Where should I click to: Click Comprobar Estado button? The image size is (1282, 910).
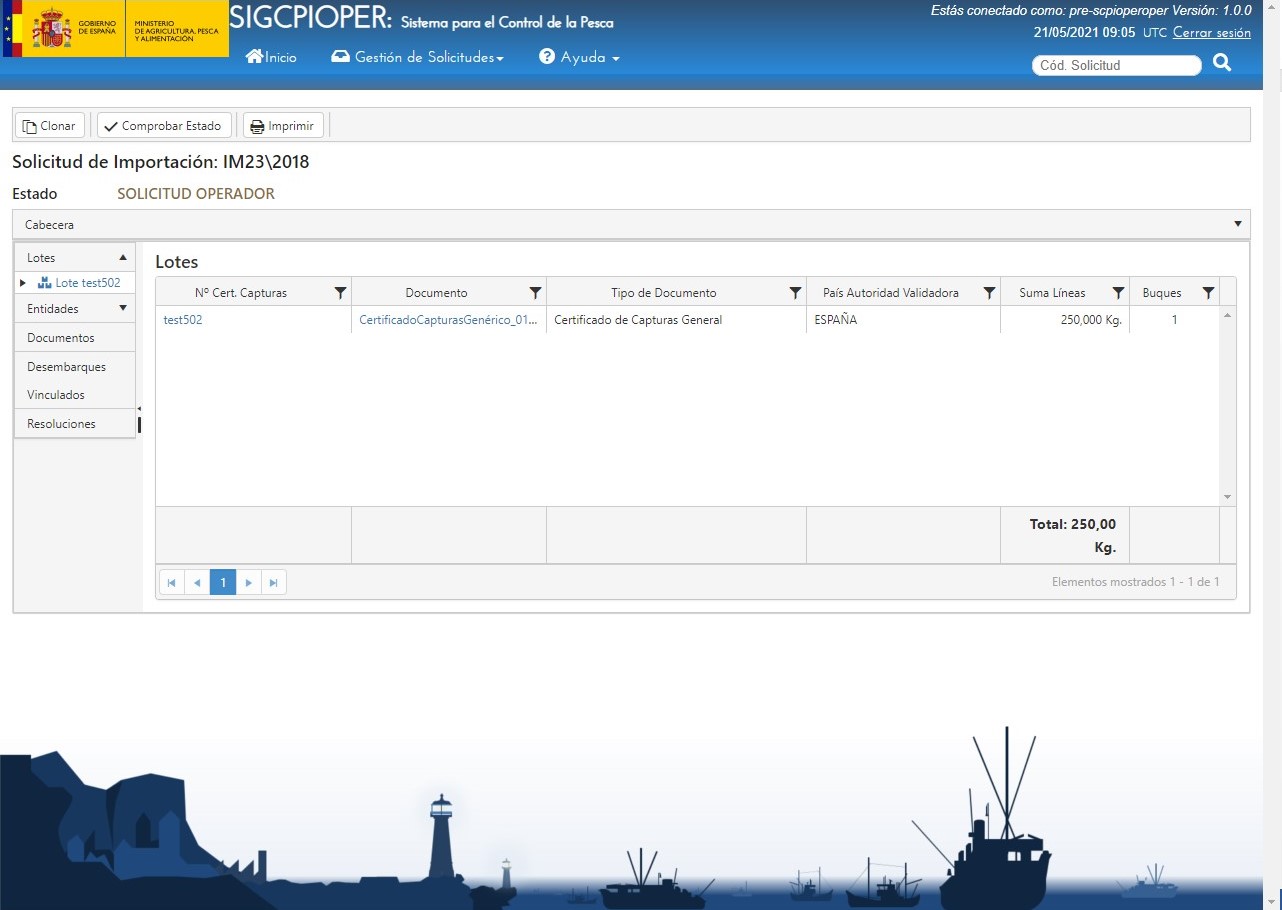164,126
